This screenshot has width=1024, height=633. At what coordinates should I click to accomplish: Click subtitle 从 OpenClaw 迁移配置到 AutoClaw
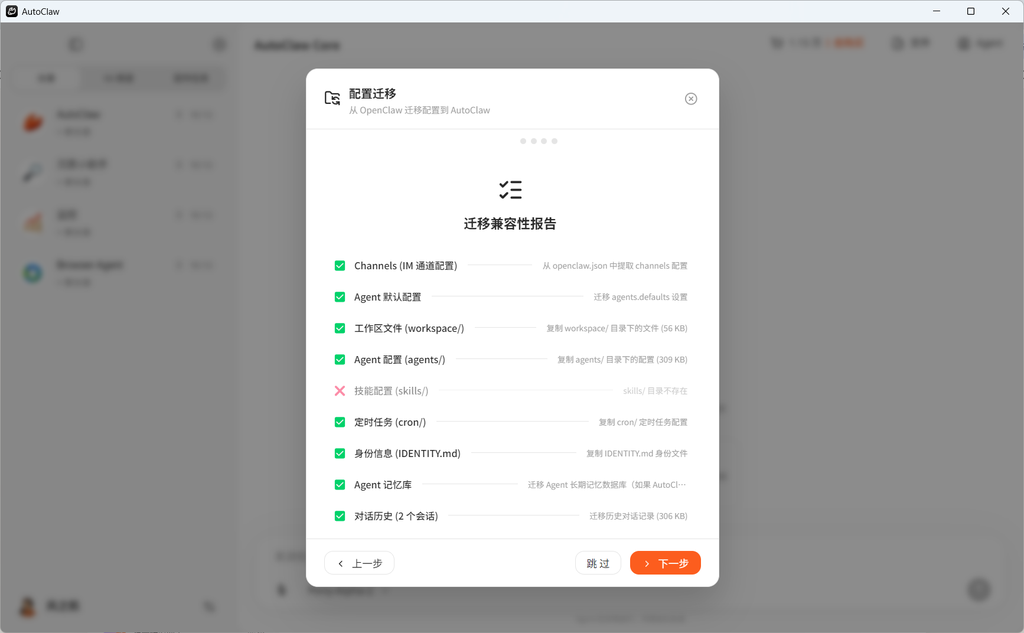point(419,110)
